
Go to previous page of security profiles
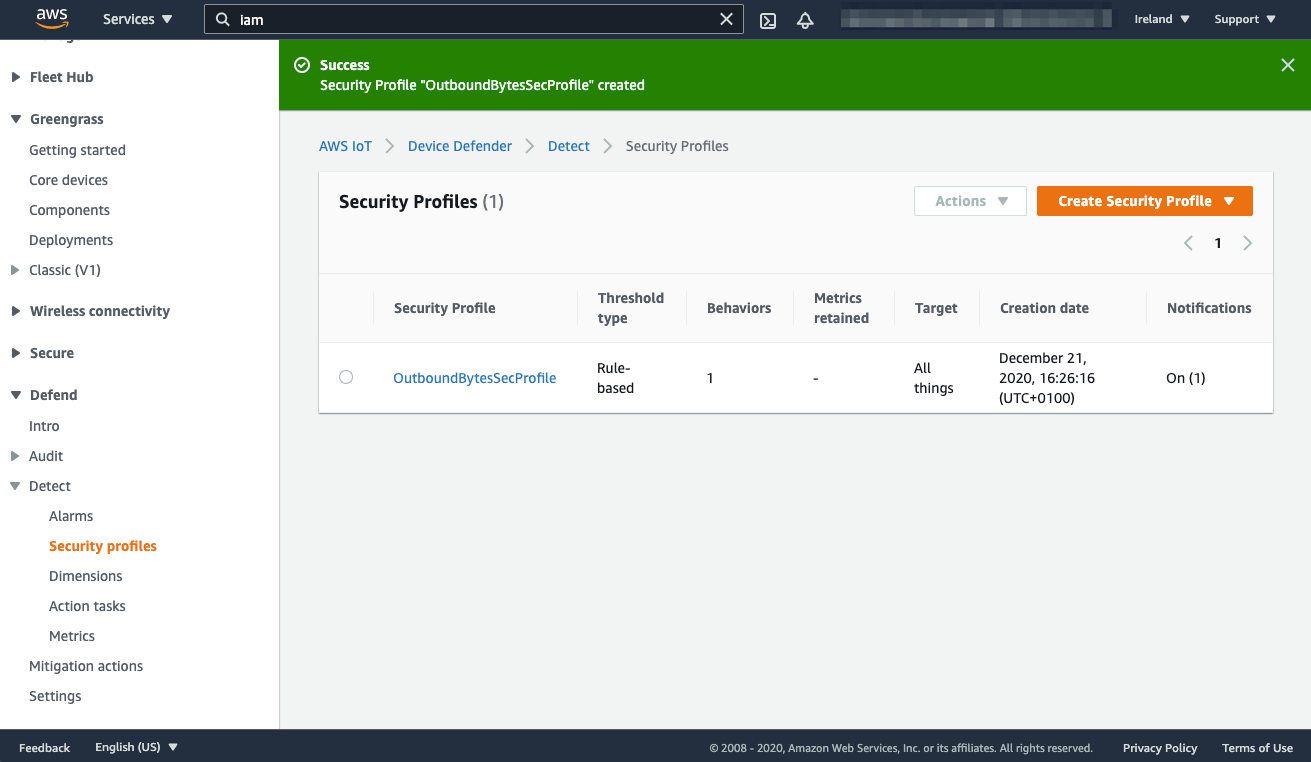[1188, 243]
